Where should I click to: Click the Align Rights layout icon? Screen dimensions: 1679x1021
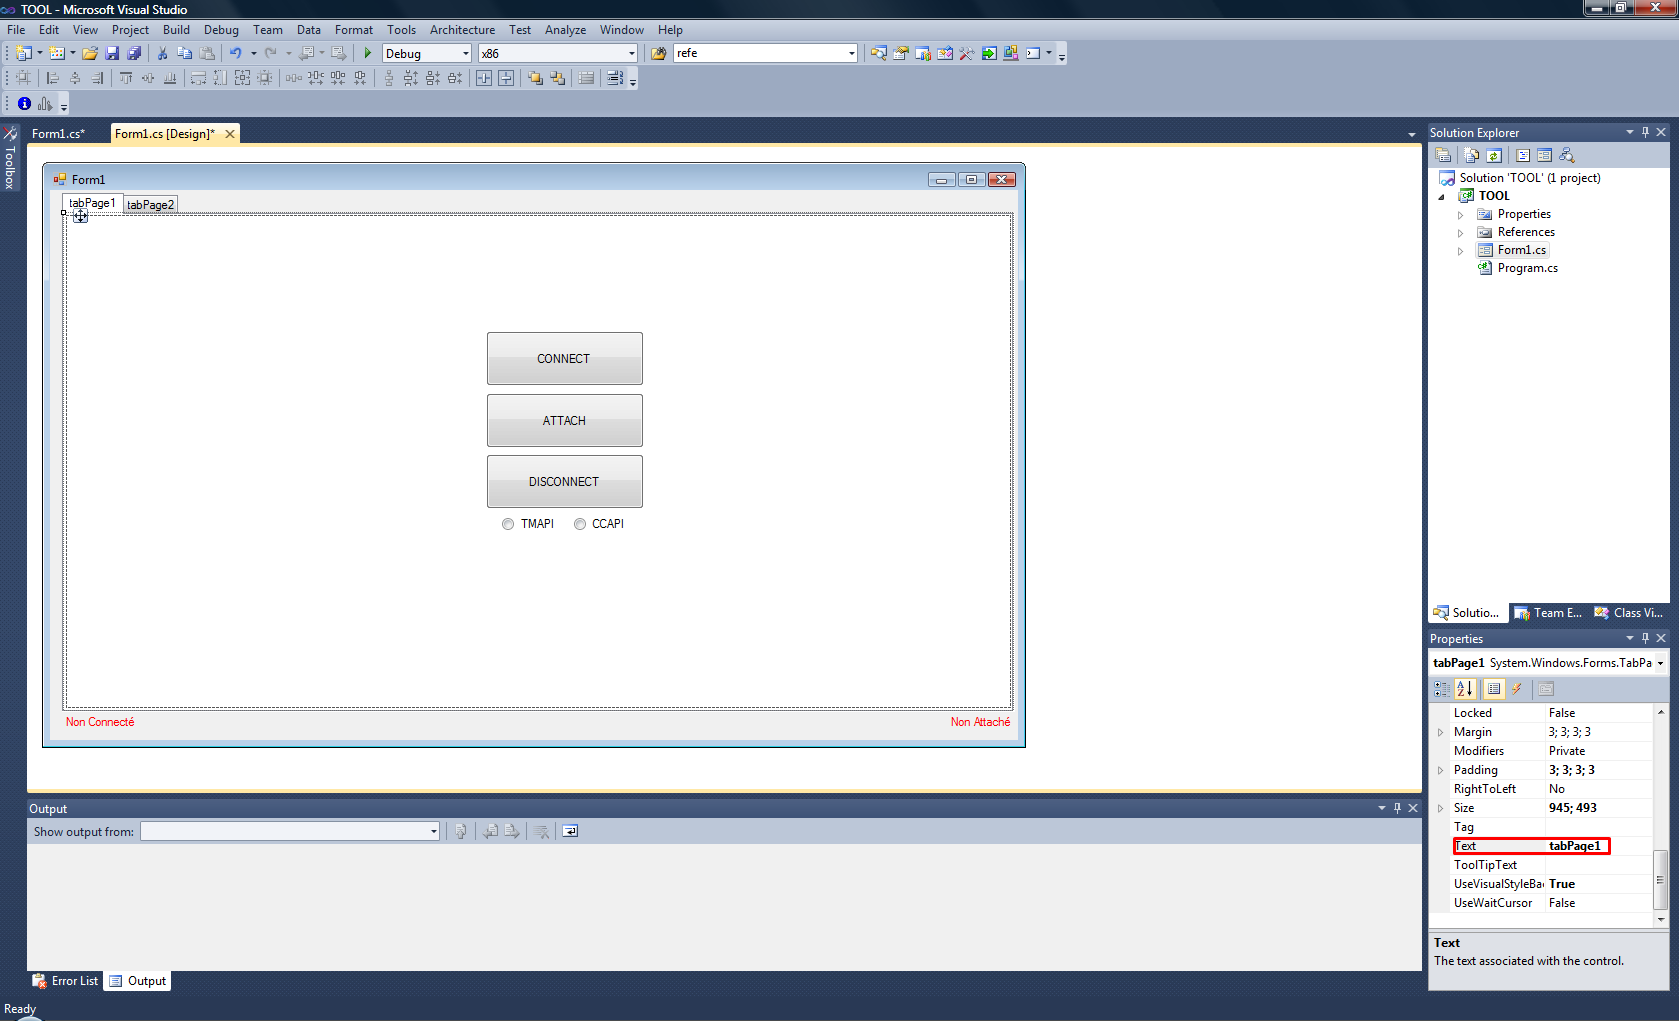pyautogui.click(x=97, y=78)
